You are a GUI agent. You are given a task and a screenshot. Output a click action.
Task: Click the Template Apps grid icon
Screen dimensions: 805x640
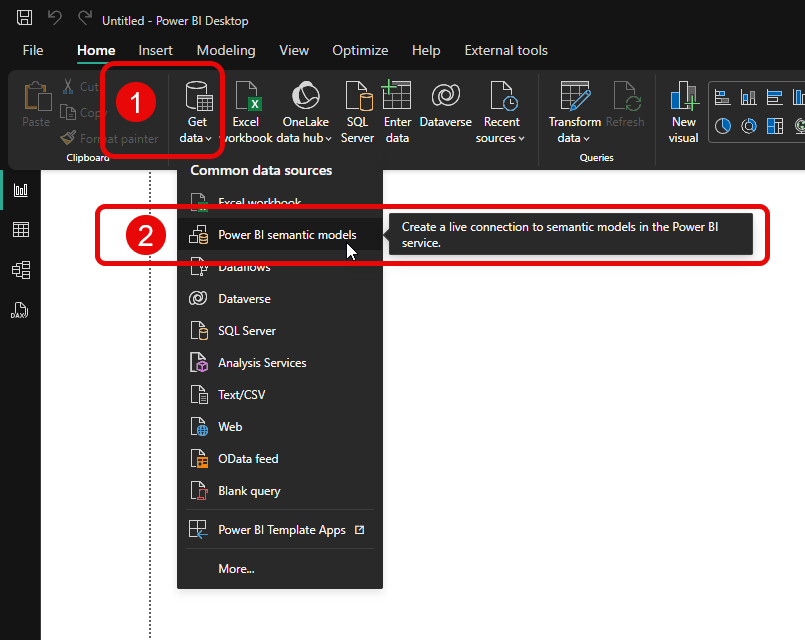coord(198,529)
